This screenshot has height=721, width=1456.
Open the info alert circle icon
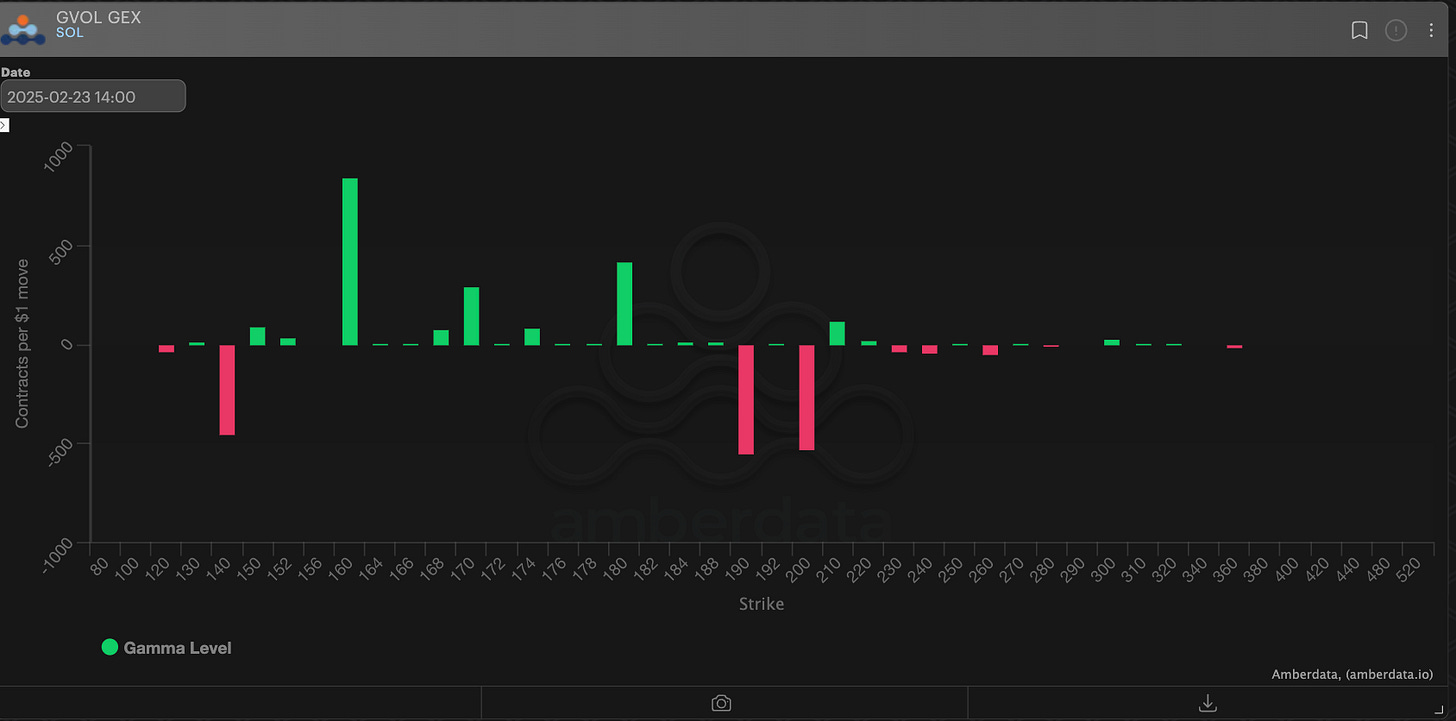click(1396, 31)
